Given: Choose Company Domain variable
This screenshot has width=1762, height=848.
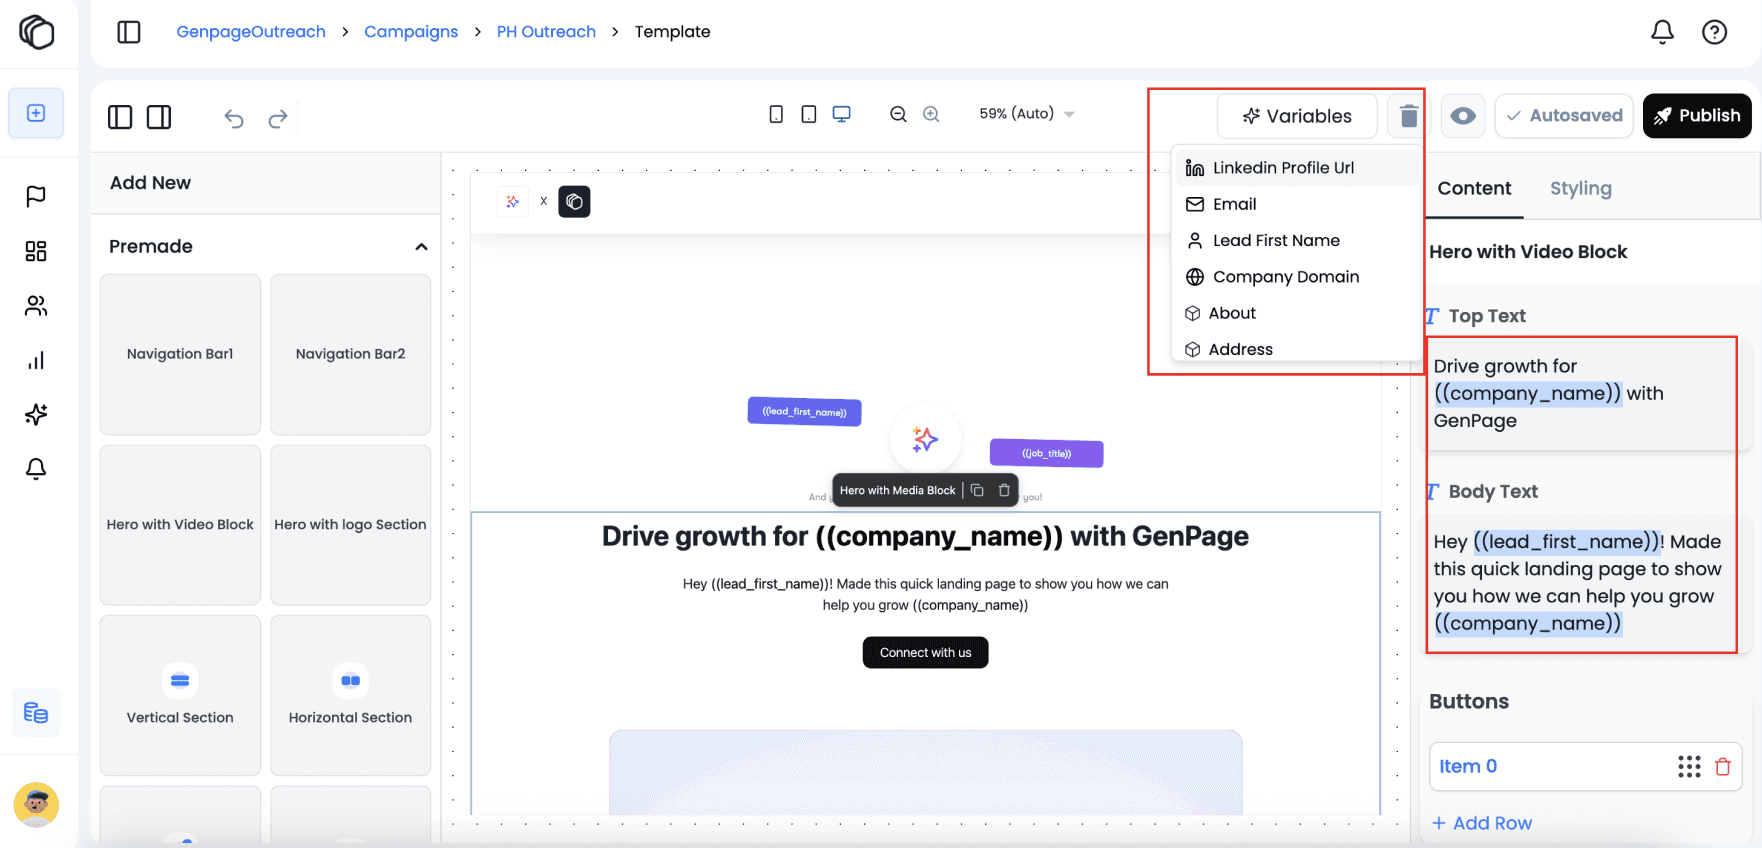Looking at the screenshot, I should pos(1296,277).
